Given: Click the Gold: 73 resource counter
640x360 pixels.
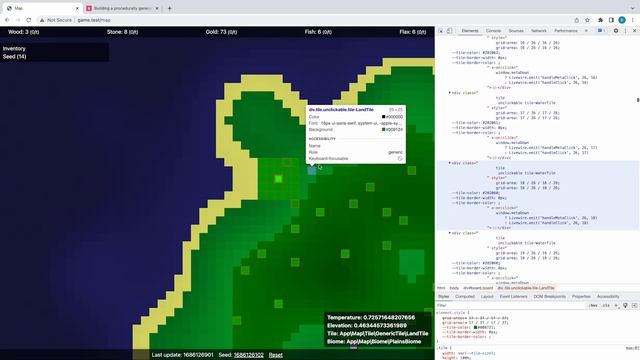Looking at the screenshot, I should coord(221,32).
